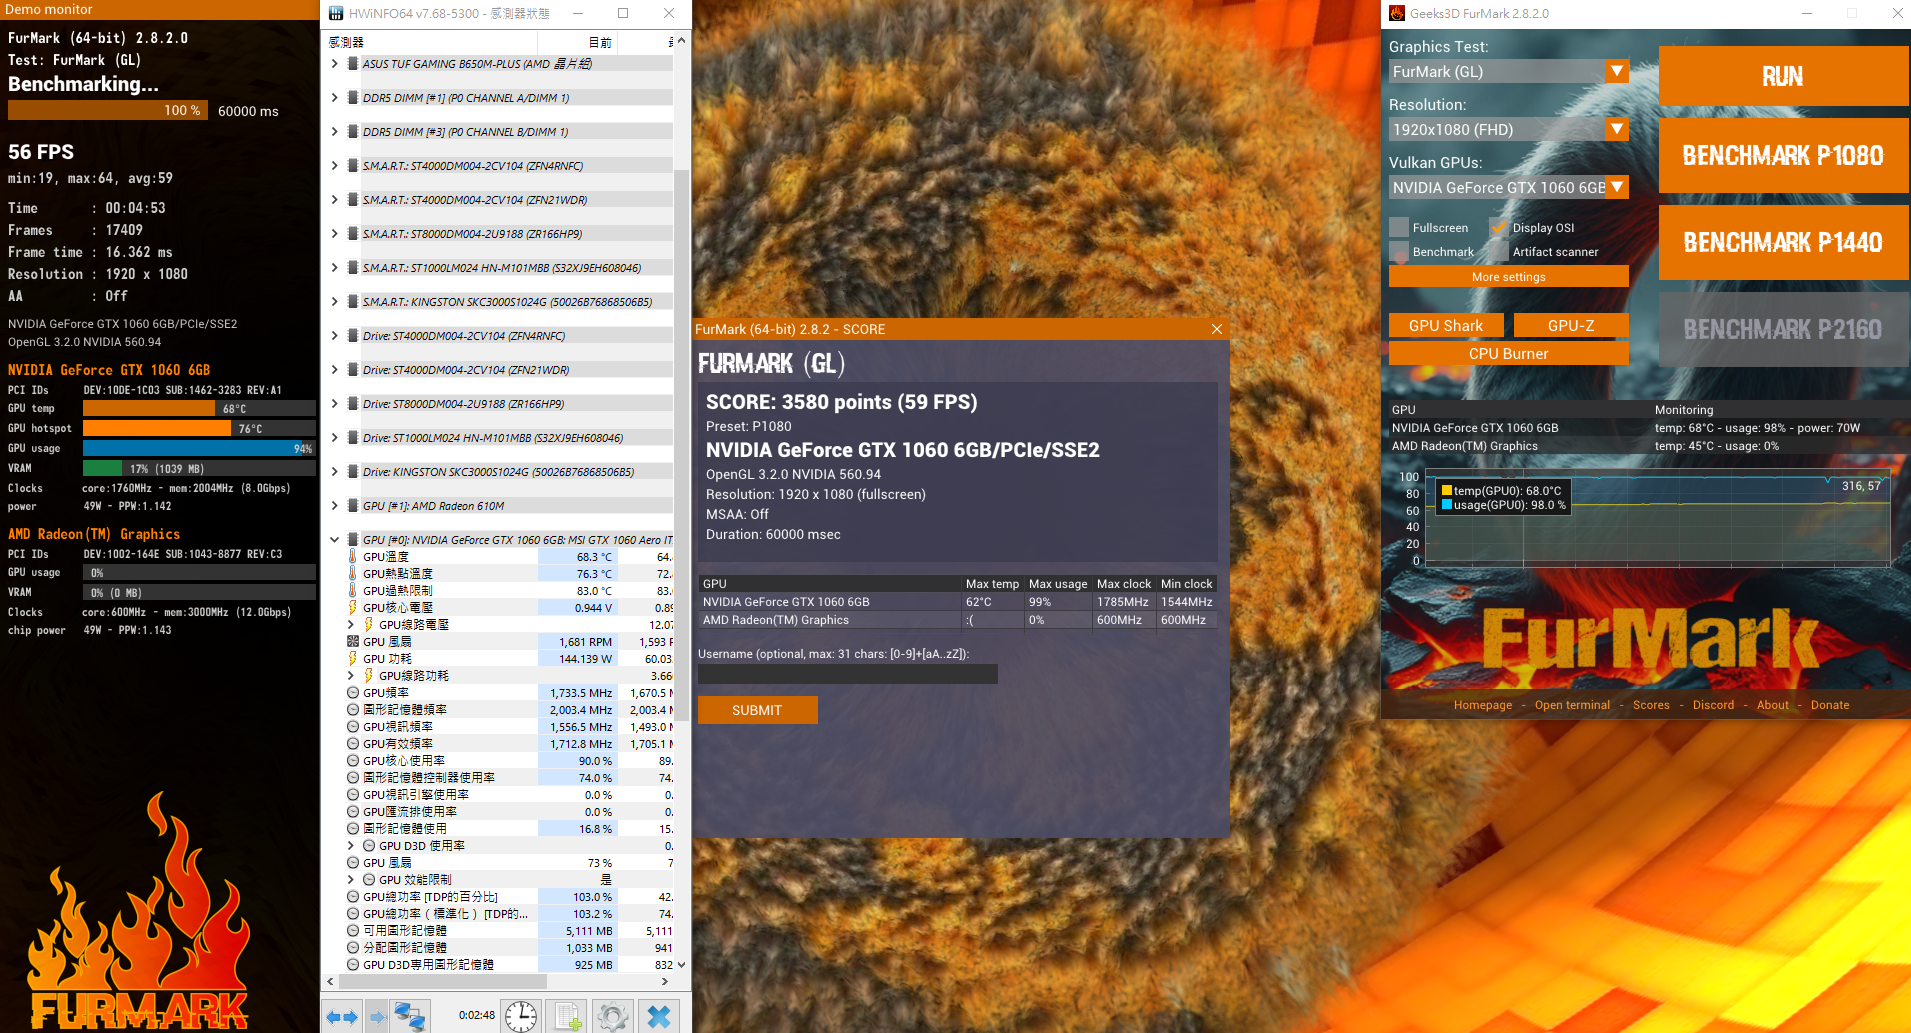Click HWiNFO single right-arrow toolbar icon

point(377,1016)
